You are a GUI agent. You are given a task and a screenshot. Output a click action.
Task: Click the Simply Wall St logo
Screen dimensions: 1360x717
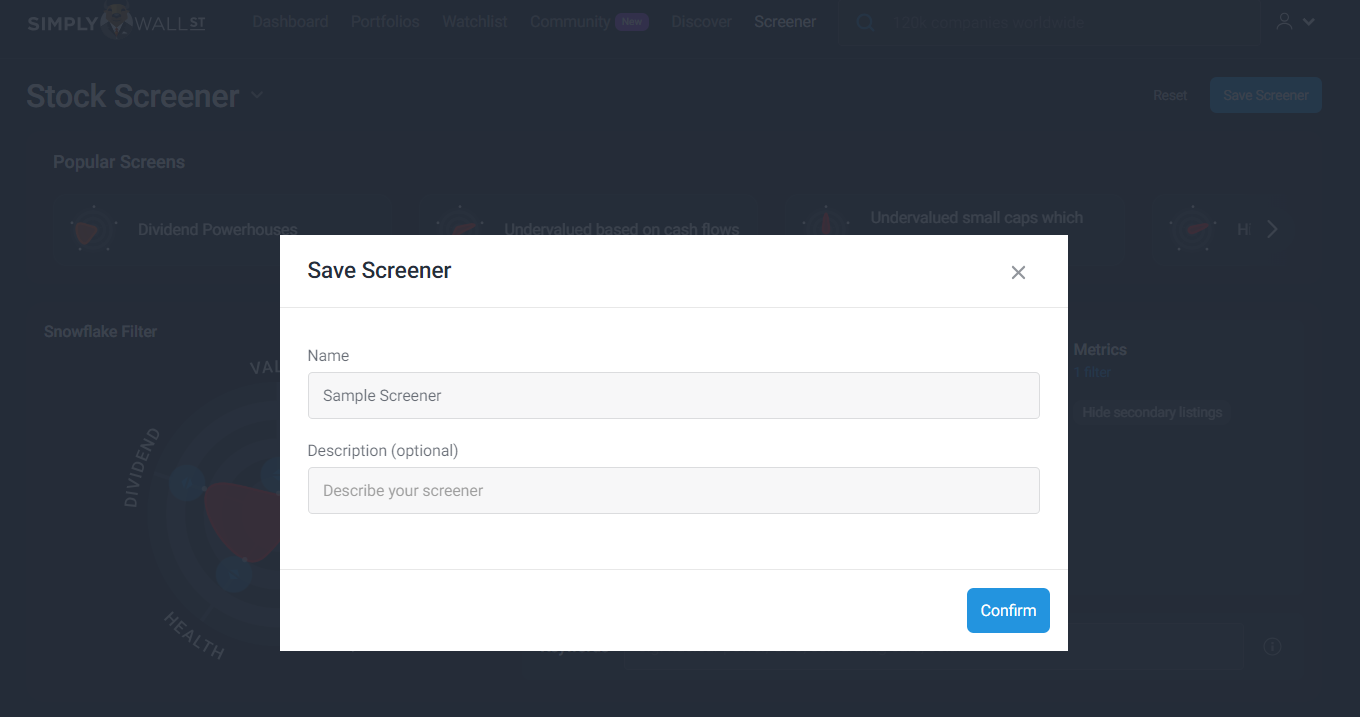[116, 23]
